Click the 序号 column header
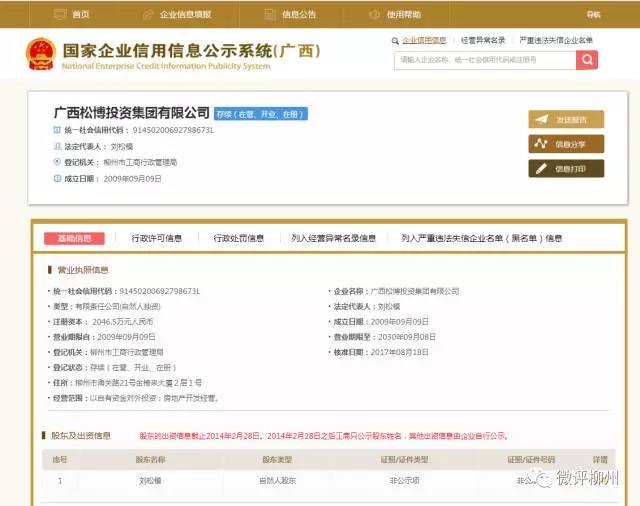This screenshot has height=506, width=640. tap(60, 459)
